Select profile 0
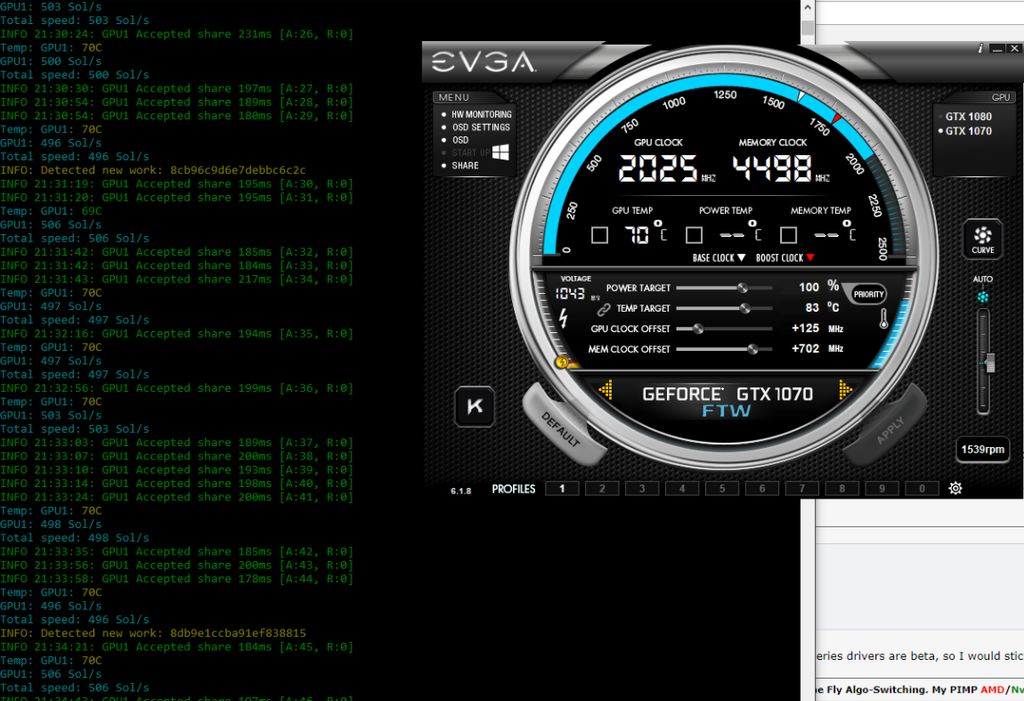The height and width of the screenshot is (701, 1024). pyautogui.click(x=921, y=488)
